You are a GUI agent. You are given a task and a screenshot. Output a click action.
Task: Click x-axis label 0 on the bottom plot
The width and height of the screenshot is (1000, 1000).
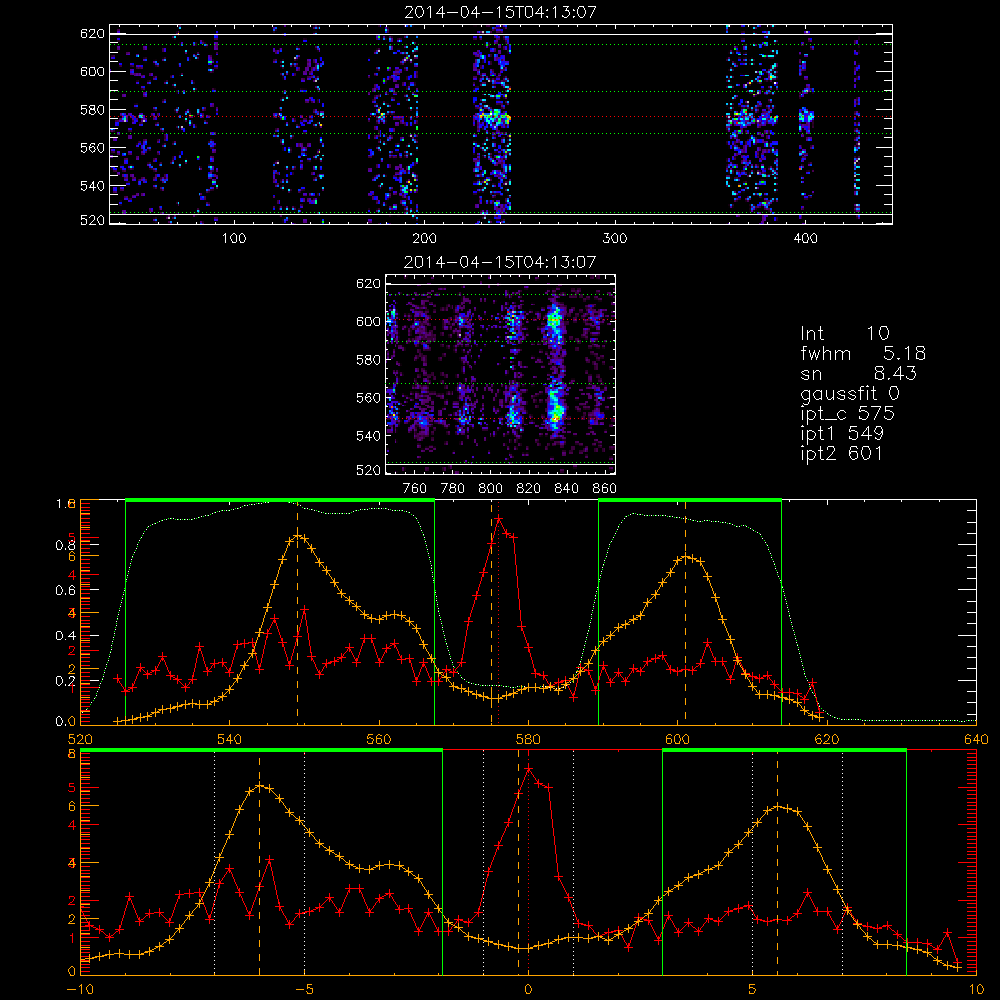pyautogui.click(x=528, y=990)
